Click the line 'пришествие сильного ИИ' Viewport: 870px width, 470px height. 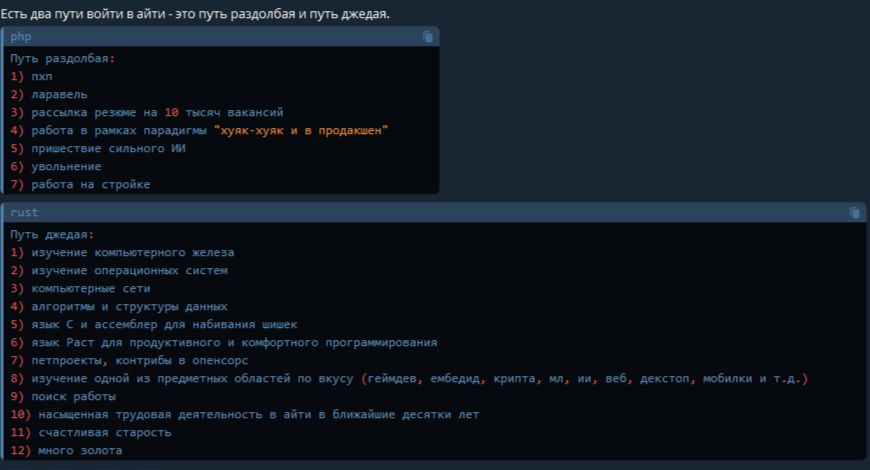pos(108,149)
